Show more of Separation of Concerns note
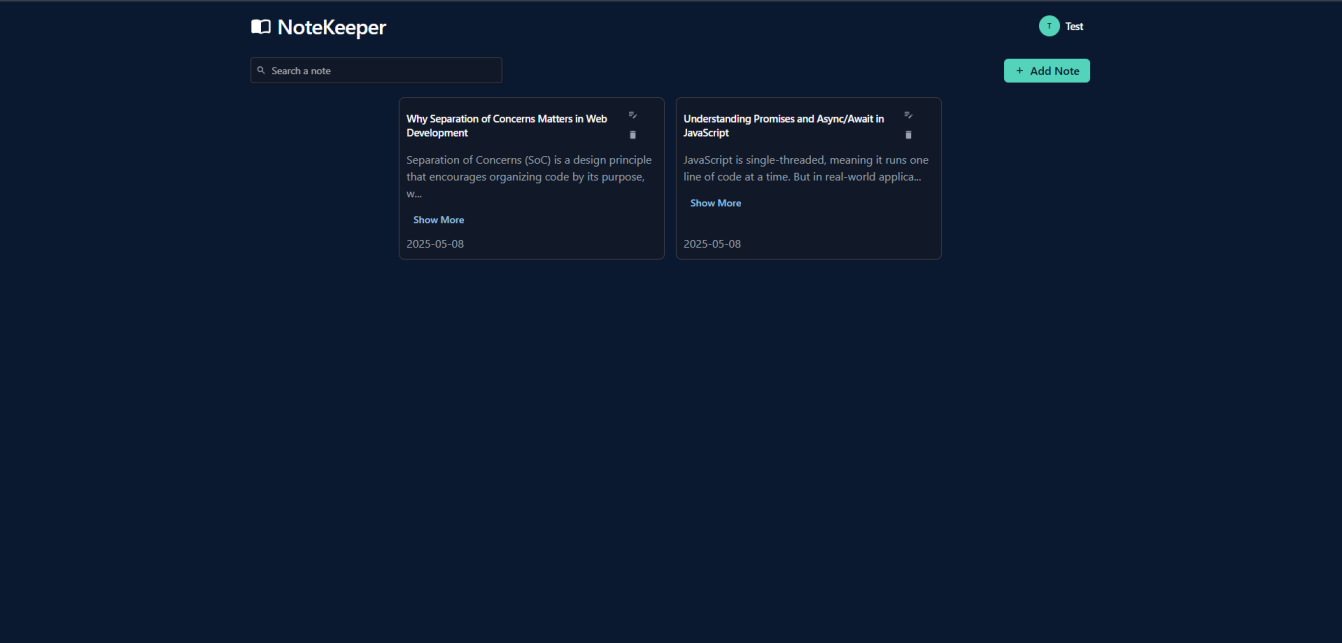 pyautogui.click(x=439, y=220)
